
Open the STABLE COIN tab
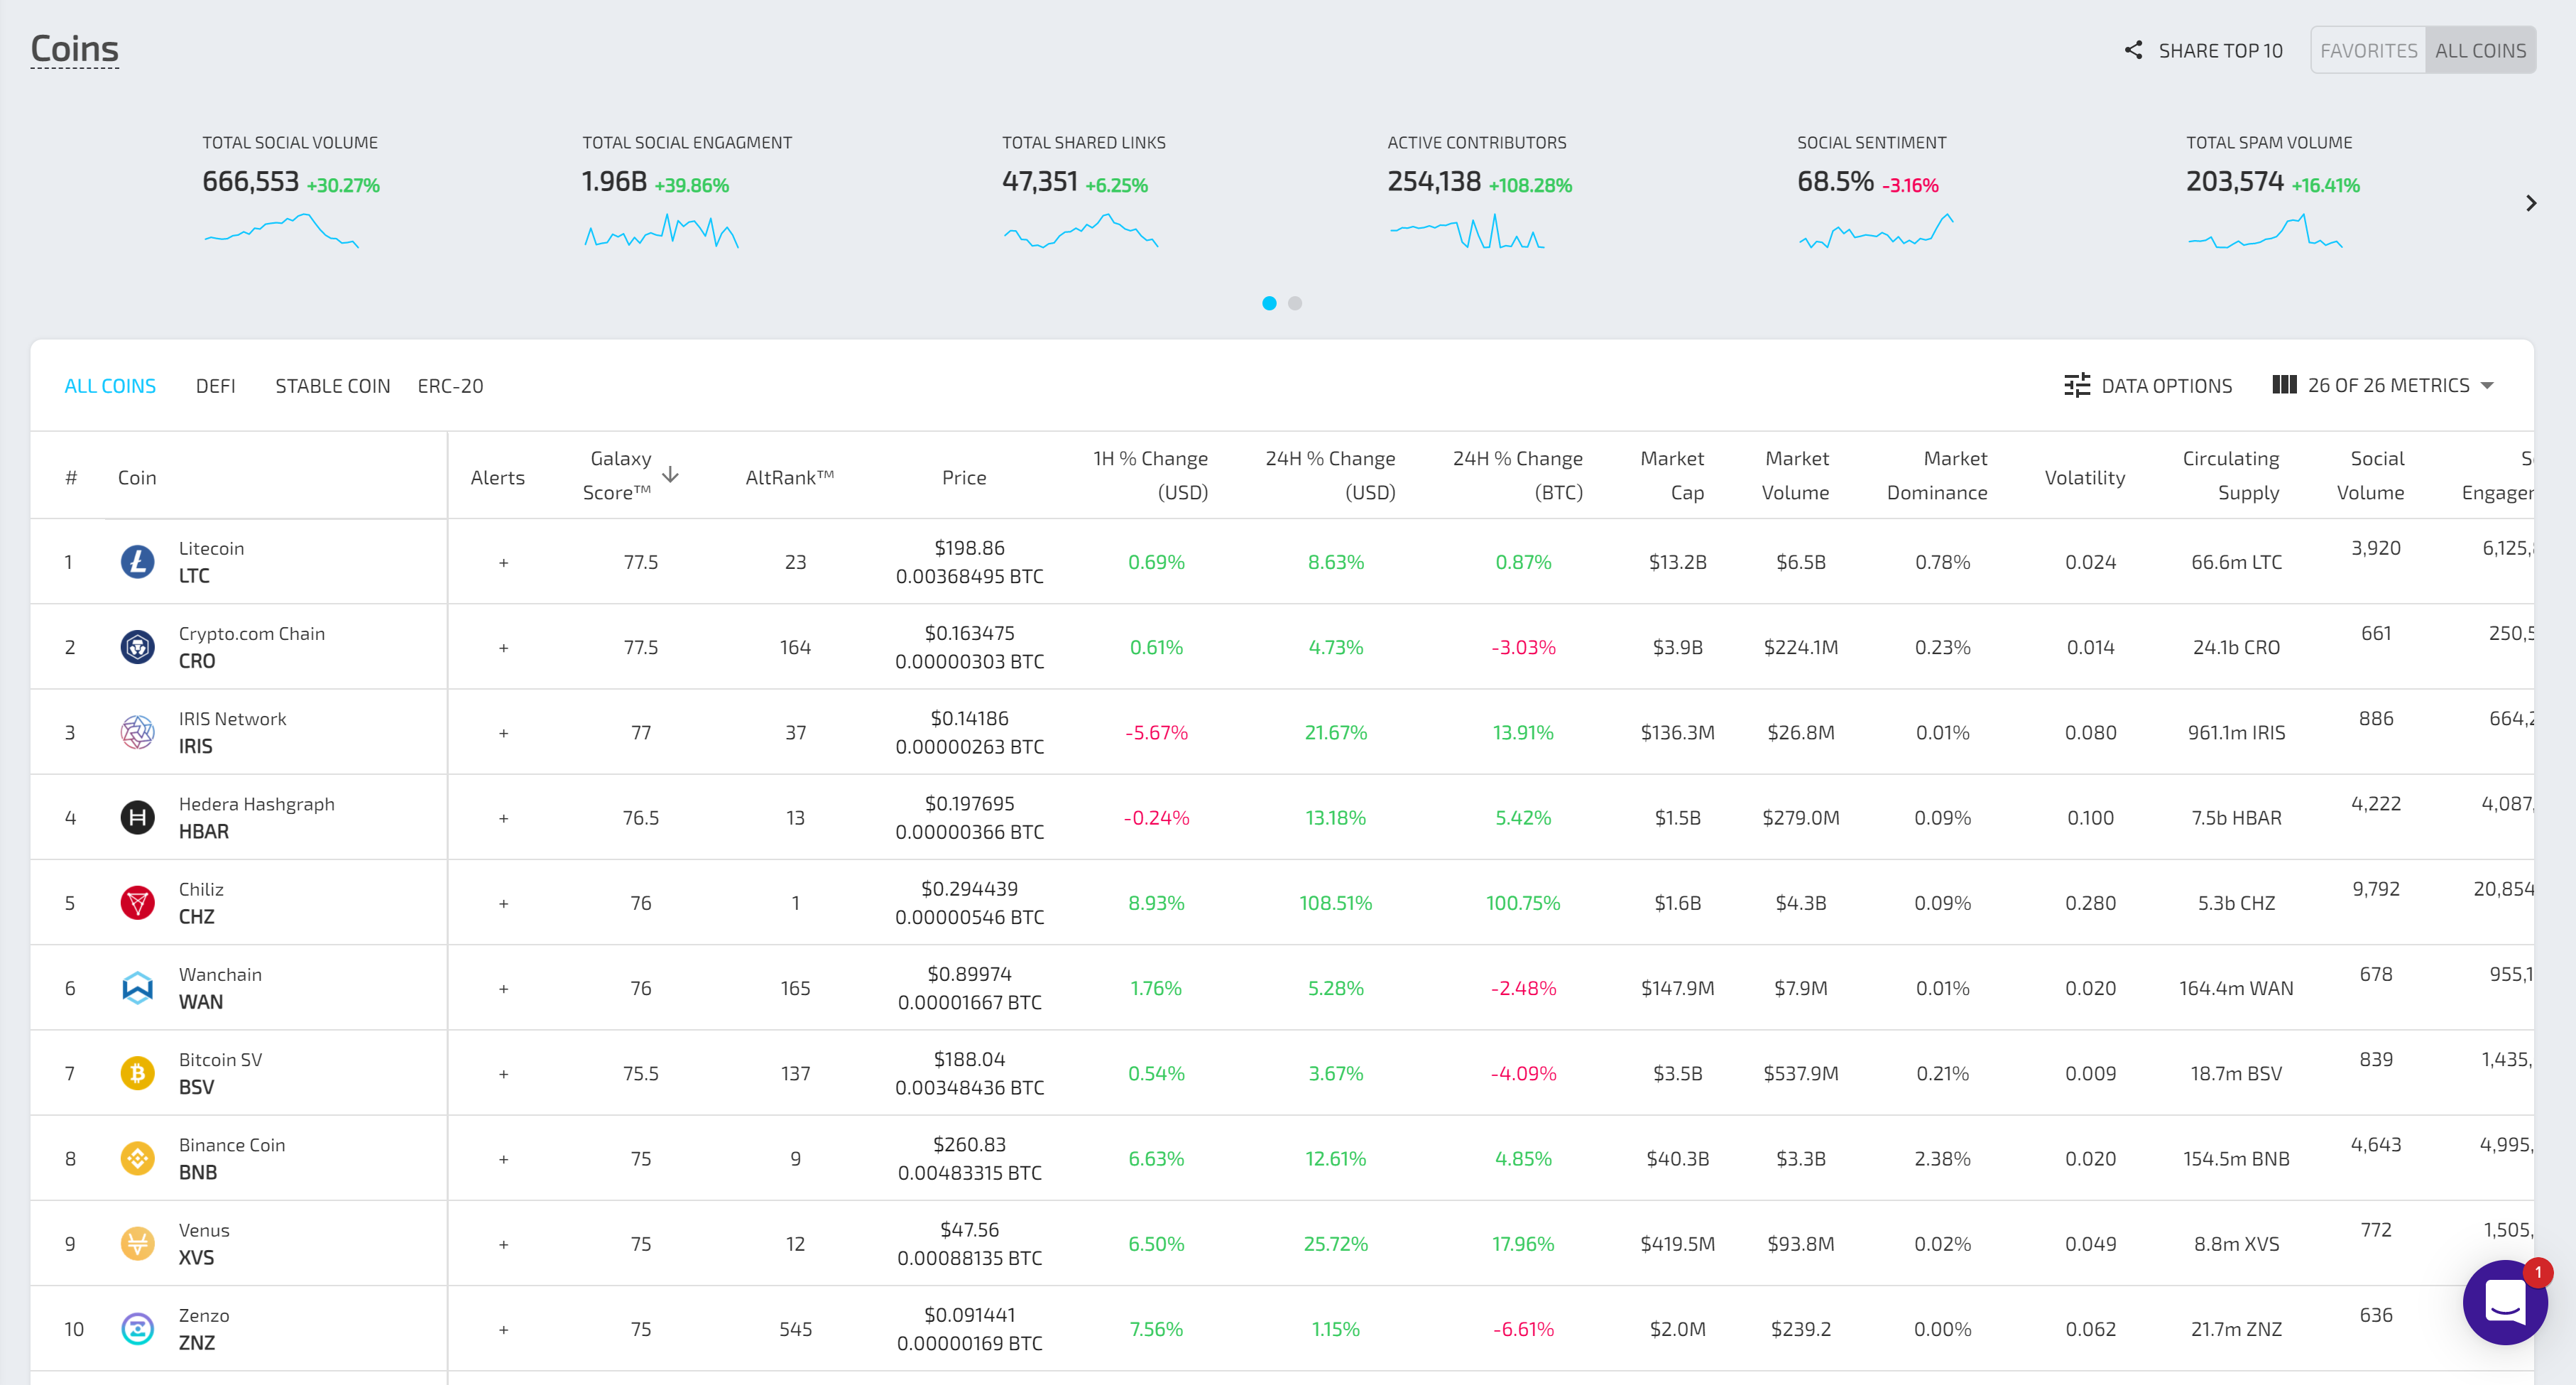[x=333, y=385]
